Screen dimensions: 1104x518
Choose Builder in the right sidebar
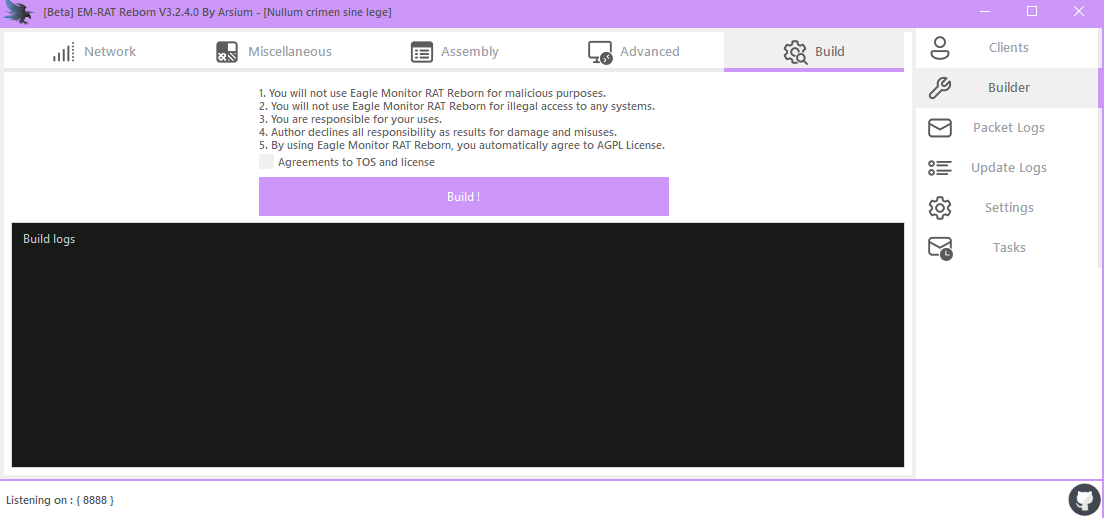pyautogui.click(x=1008, y=88)
